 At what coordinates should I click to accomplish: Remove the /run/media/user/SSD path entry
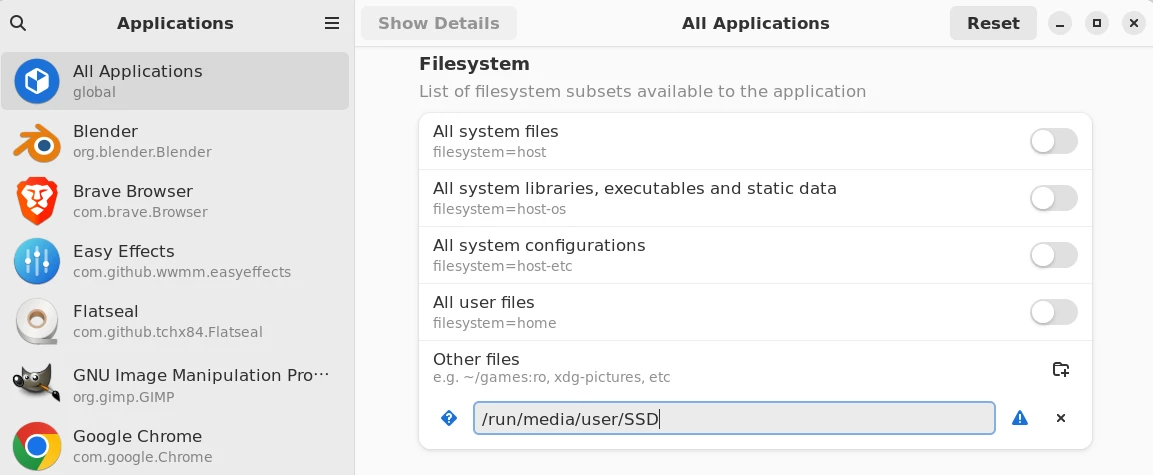point(1061,418)
